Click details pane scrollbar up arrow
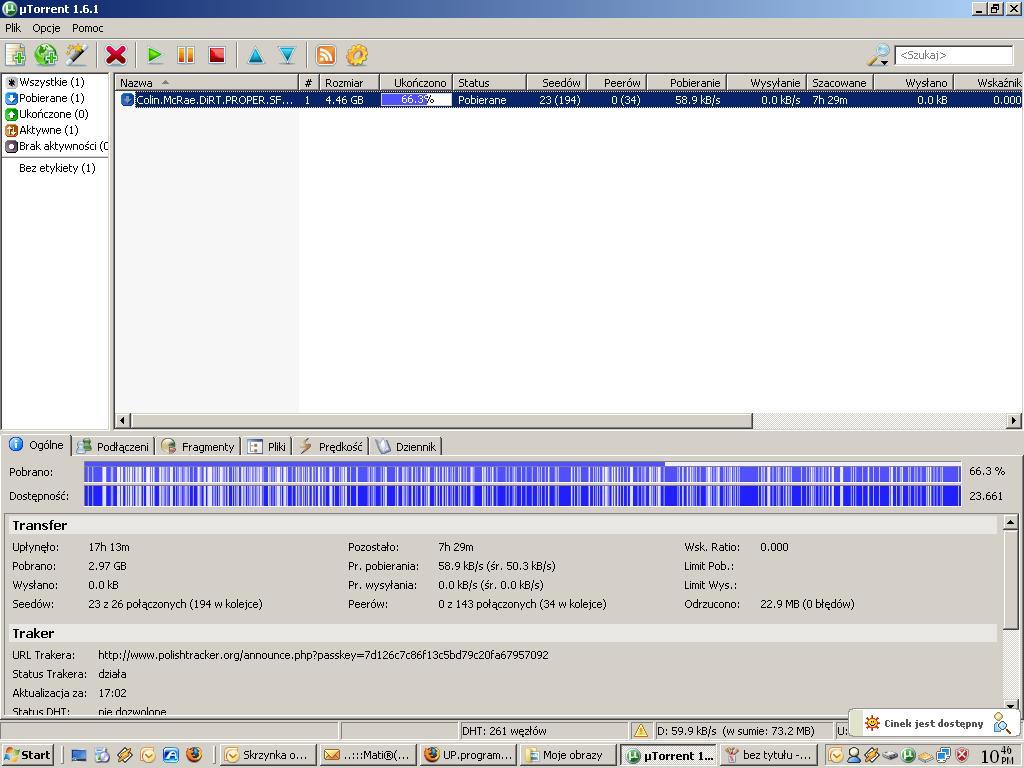 [1010, 522]
